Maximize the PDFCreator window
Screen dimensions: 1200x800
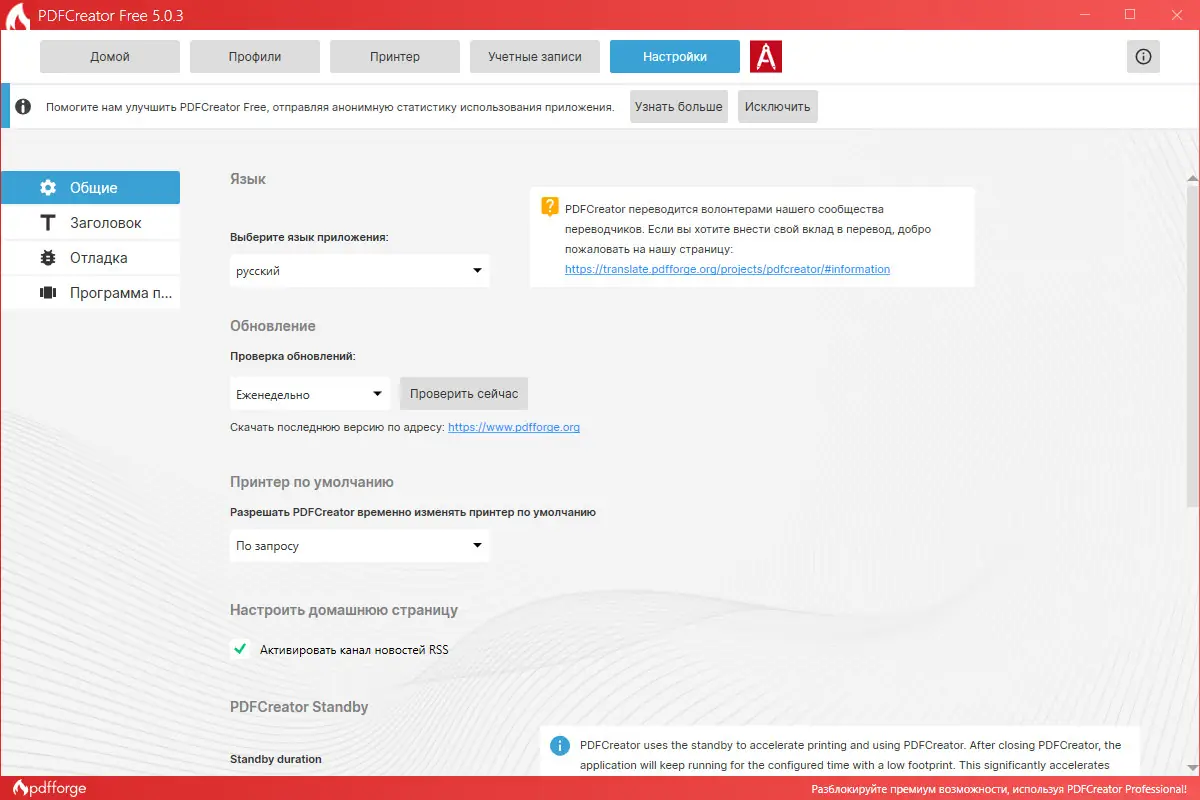click(x=1130, y=15)
